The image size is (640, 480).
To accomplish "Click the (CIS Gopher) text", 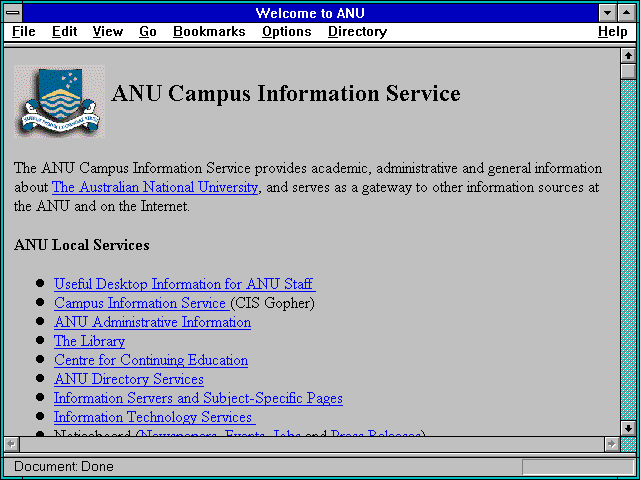I will [x=273, y=303].
